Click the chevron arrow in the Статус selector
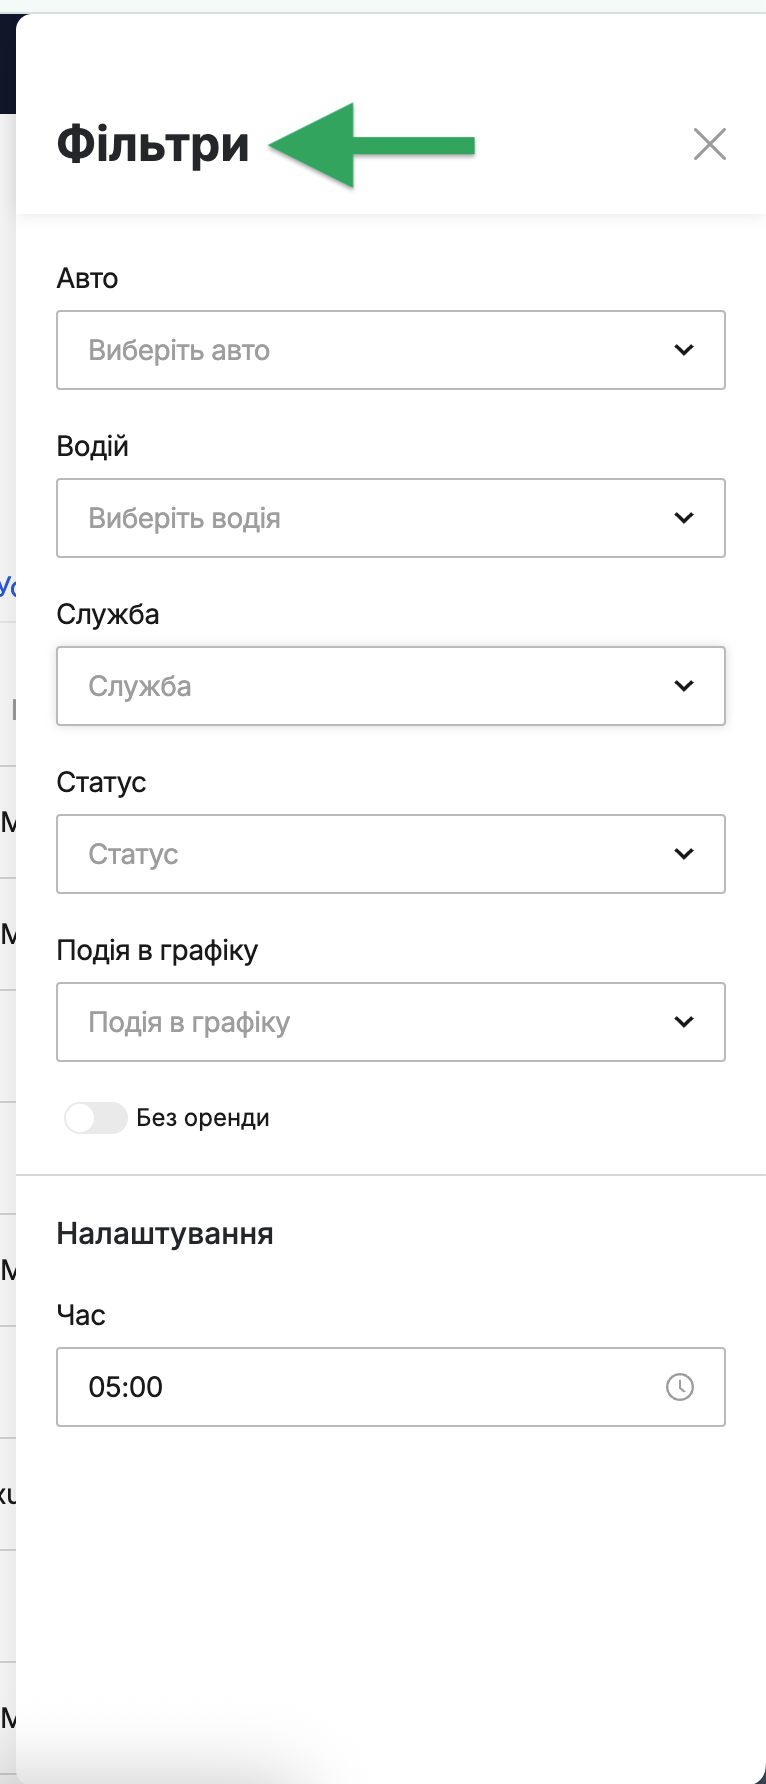 (x=684, y=854)
